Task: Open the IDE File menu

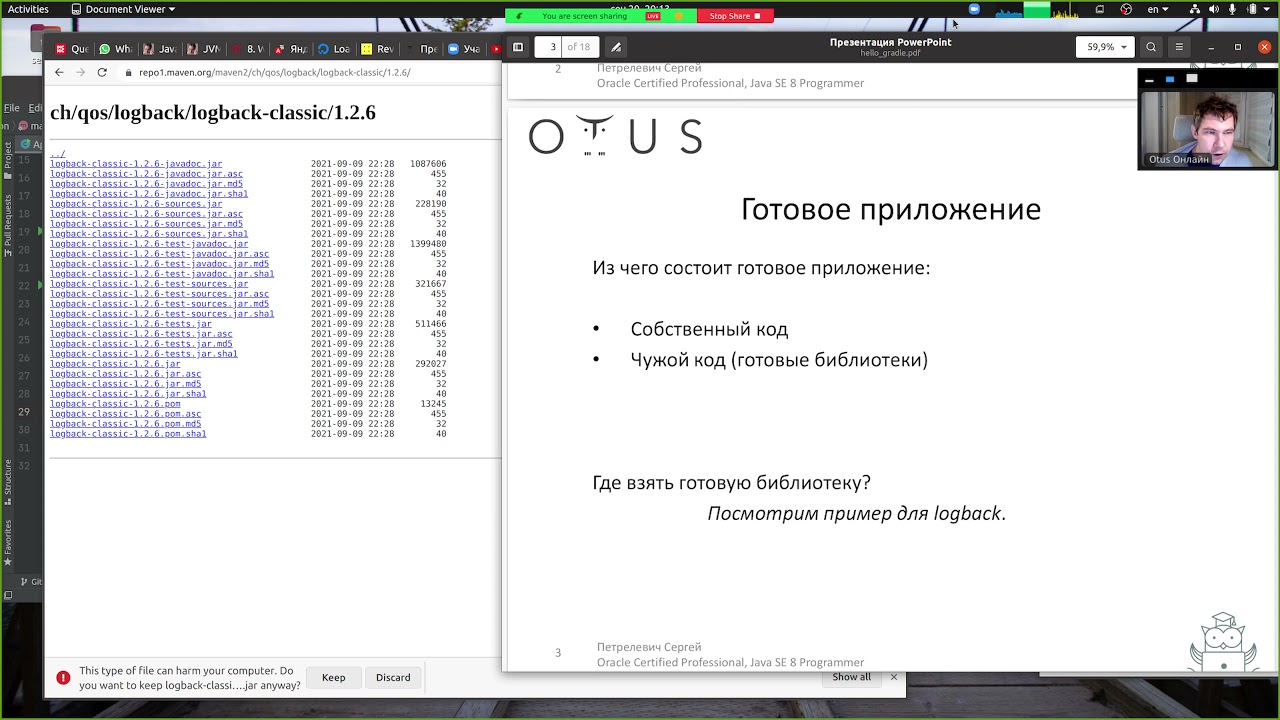Action: pyautogui.click(x=12, y=108)
